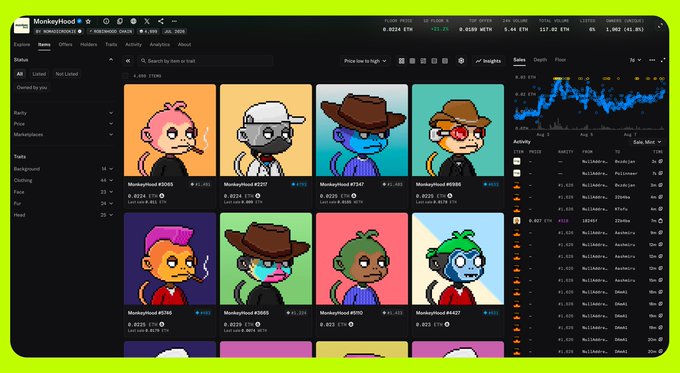Open the collection's X (Twitter) link
Viewport: 680px width, 373px height.
pos(147,21)
